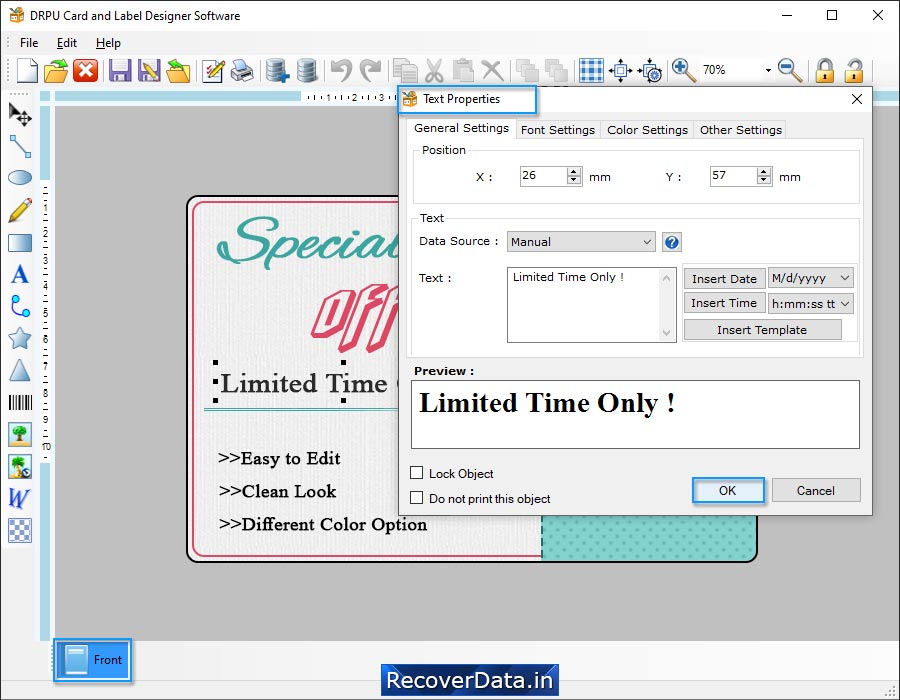Image resolution: width=900 pixels, height=700 pixels.
Task: Click the database with plus icon
Action: (277, 71)
